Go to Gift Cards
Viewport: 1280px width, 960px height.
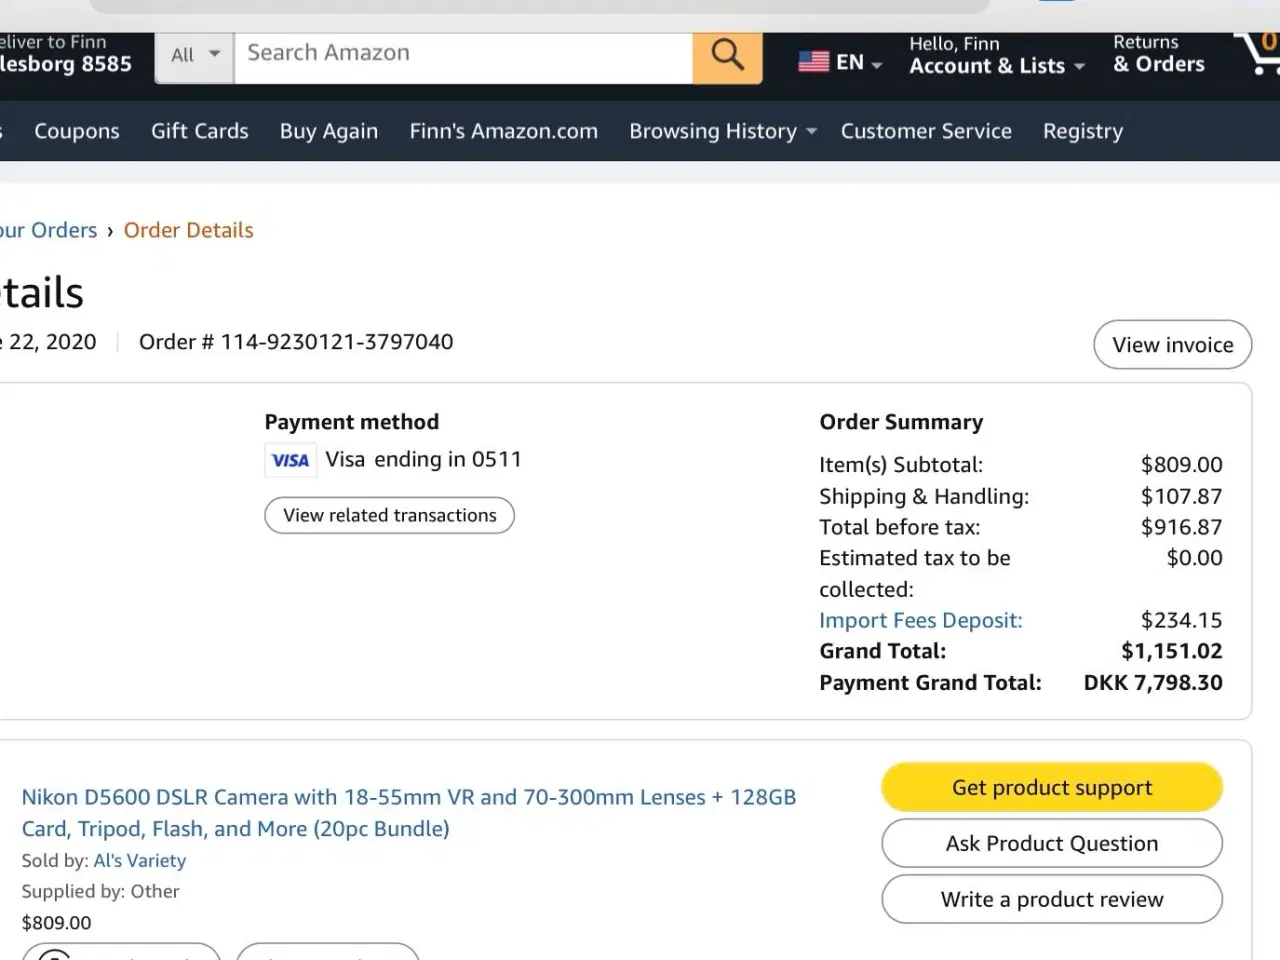(200, 131)
